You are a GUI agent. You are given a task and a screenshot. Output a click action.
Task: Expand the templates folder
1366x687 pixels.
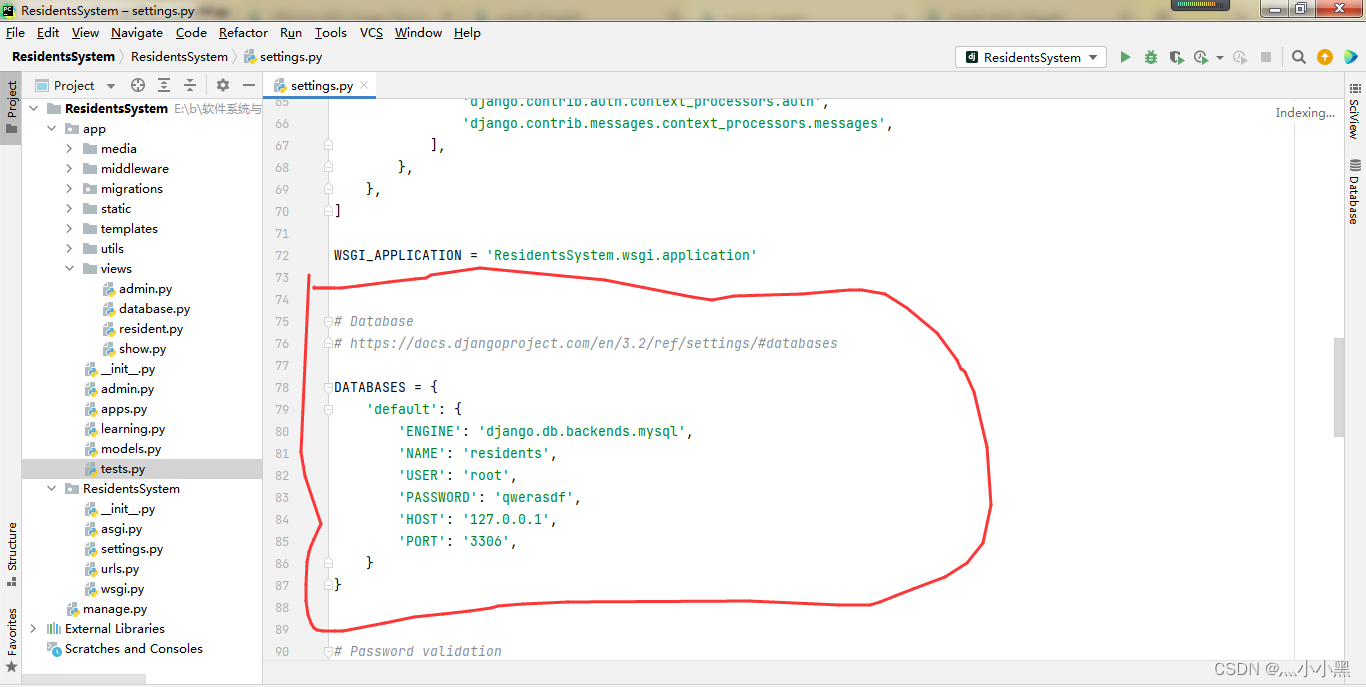click(x=69, y=228)
